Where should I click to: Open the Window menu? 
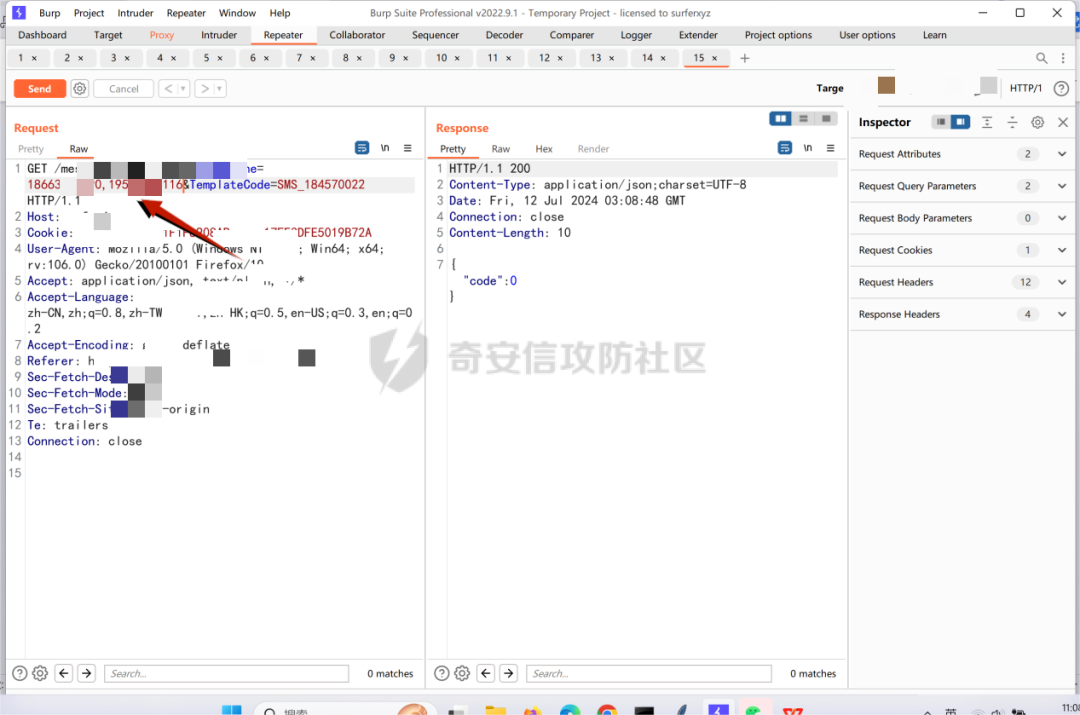(237, 13)
